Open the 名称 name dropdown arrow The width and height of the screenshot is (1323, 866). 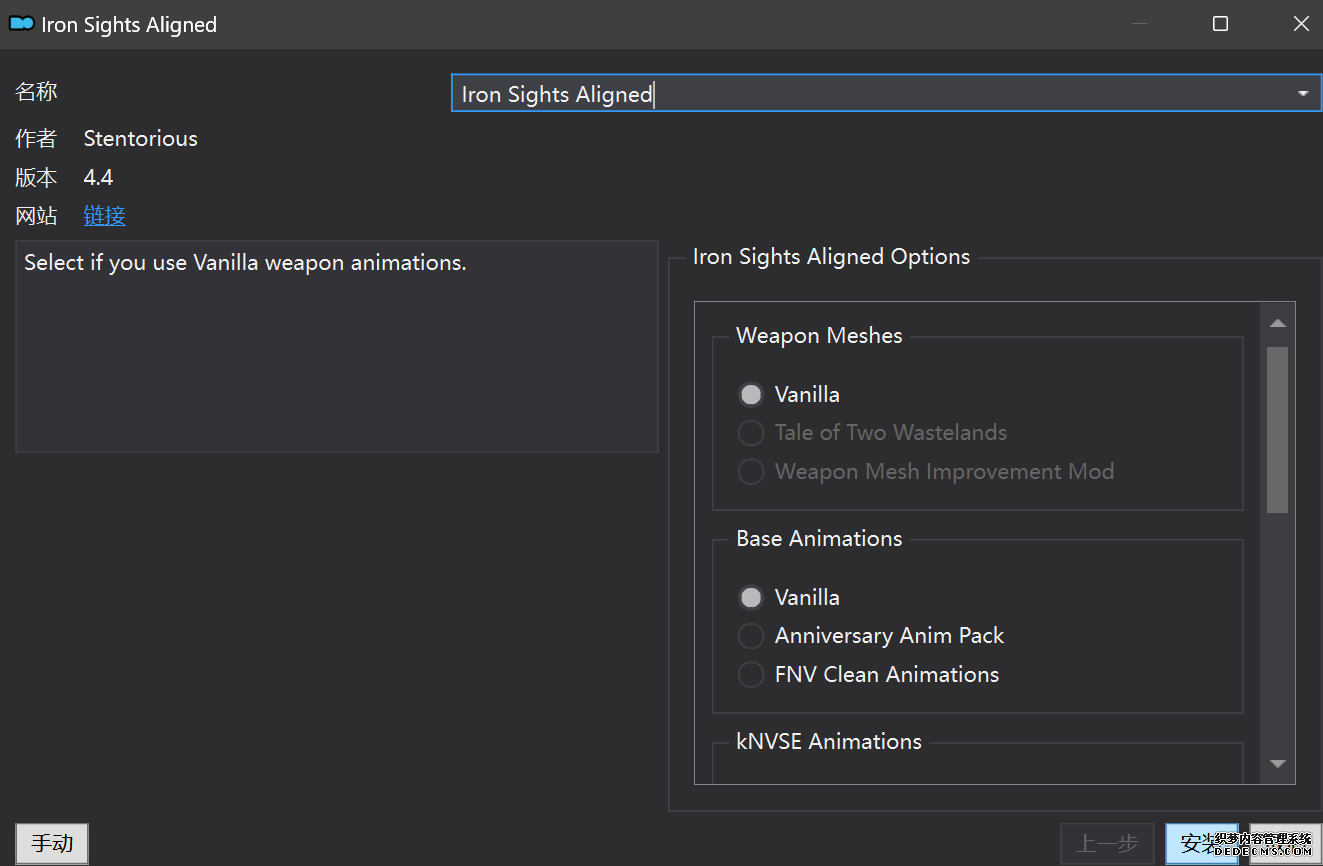pos(1302,94)
